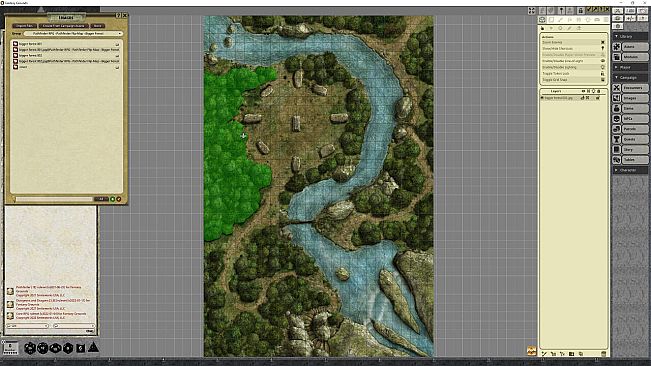Expand the Character sidebar section
Screen dimensions: 651x366
(630, 170)
